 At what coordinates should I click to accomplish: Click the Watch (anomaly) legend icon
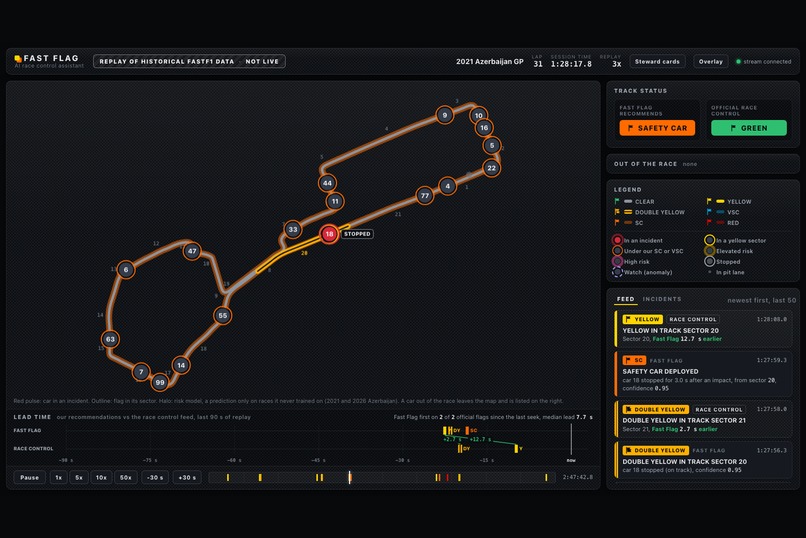[617, 272]
